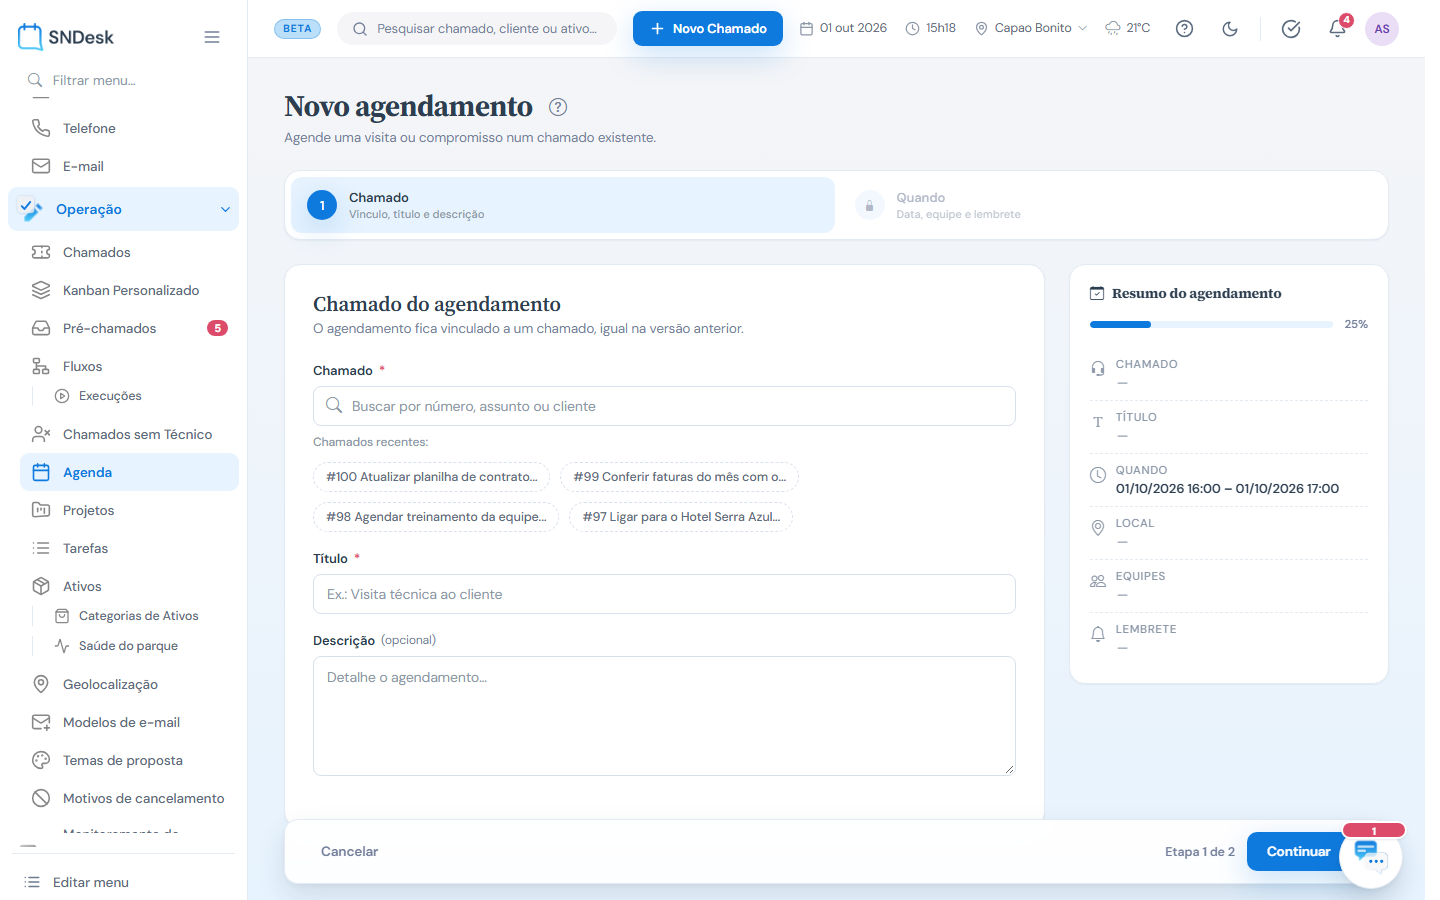This screenshot has height=900, width=1440.
Task: Open the AS user avatar menu
Action: tap(1382, 29)
